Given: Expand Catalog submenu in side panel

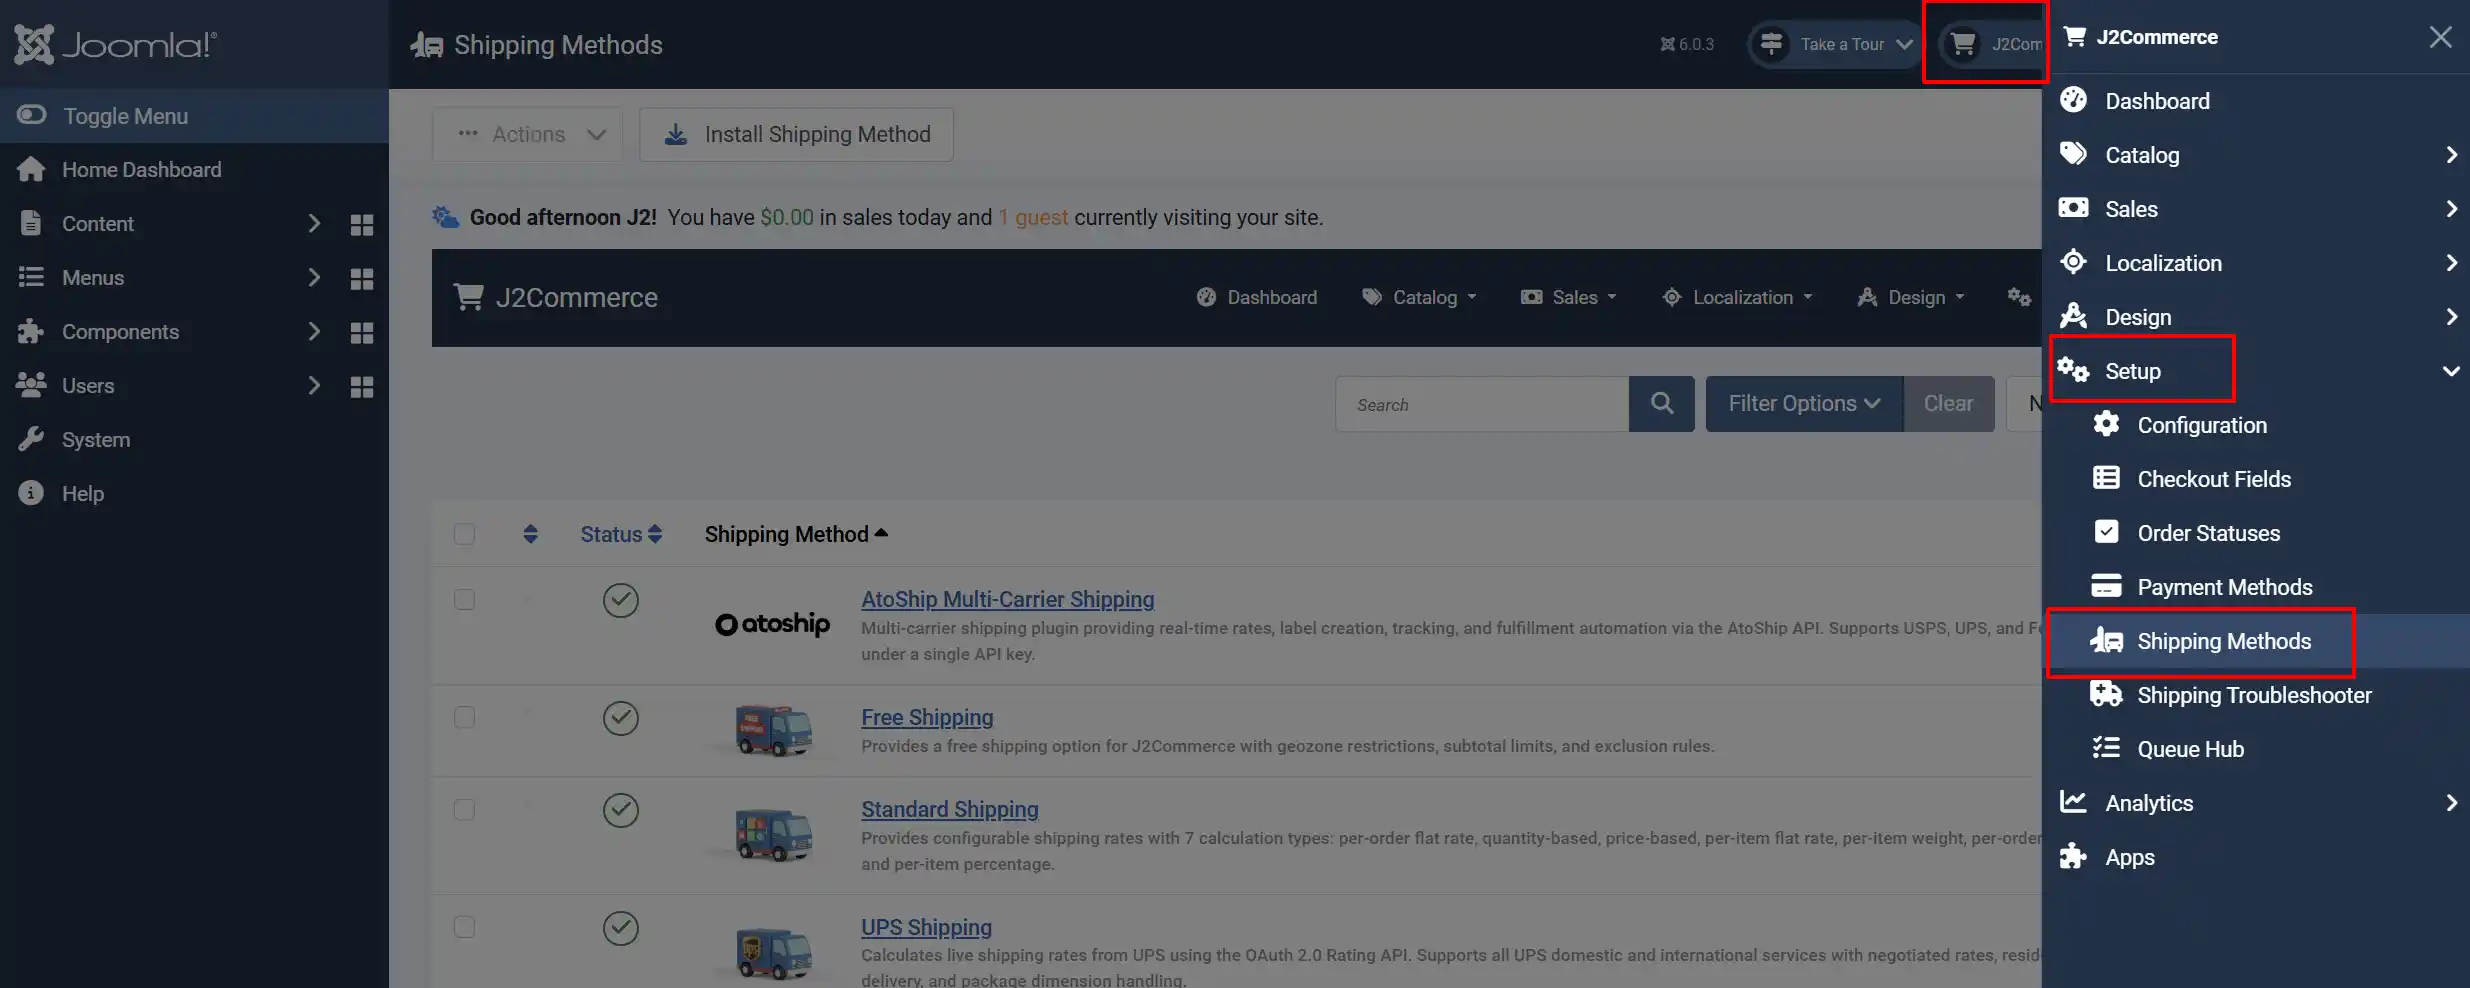Looking at the screenshot, I should pos(2451,155).
